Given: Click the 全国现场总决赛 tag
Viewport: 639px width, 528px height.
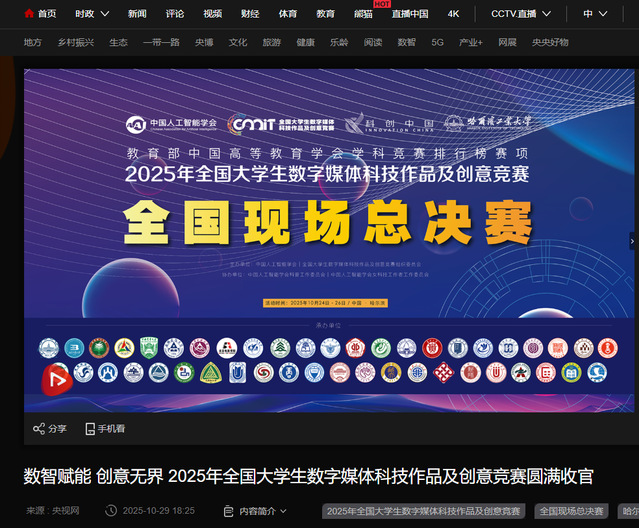Looking at the screenshot, I should (572, 511).
